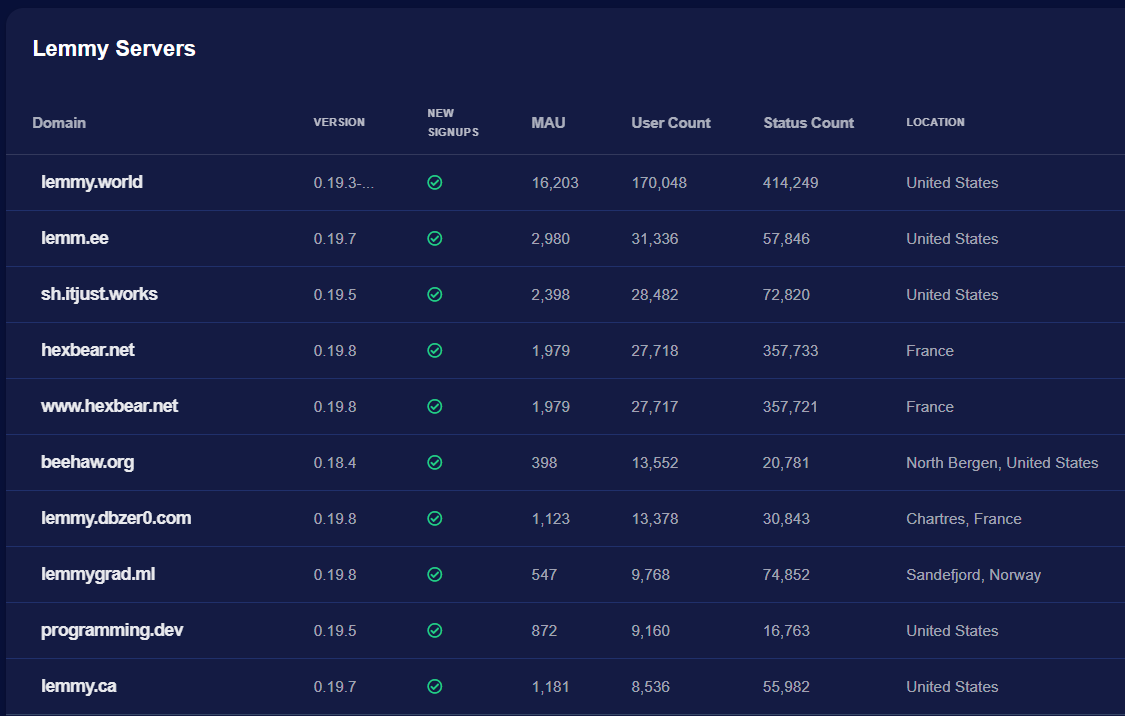Click the location Chartres, France
The height and width of the screenshot is (716, 1125).
click(x=964, y=519)
